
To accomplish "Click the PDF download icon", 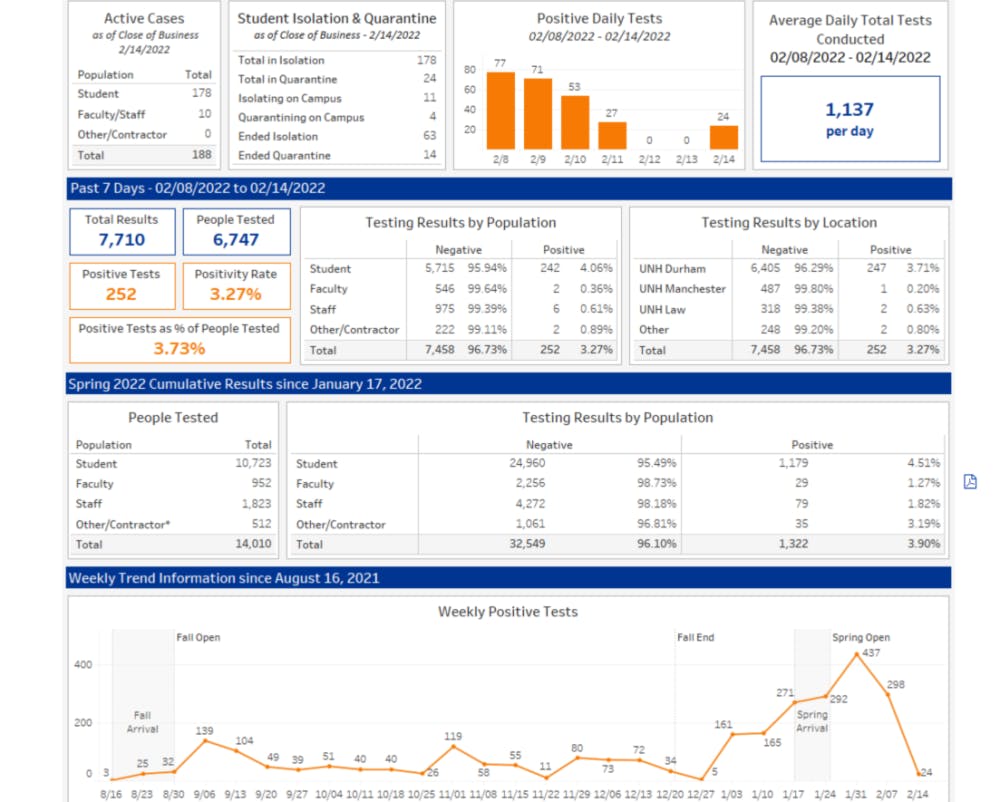I will tap(970, 482).
